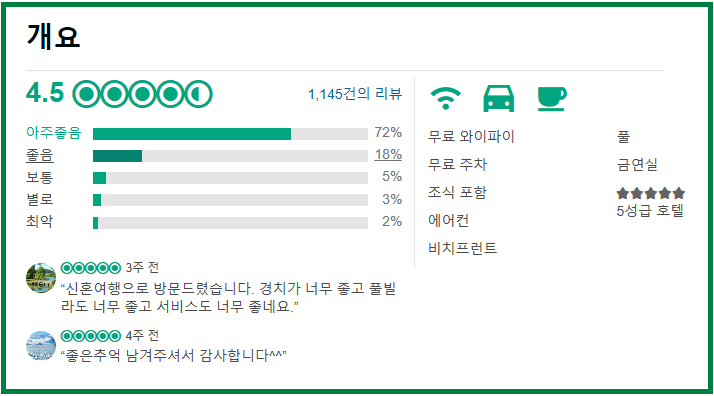
Task: Open the 신혼여행 review text
Action: coord(229,297)
